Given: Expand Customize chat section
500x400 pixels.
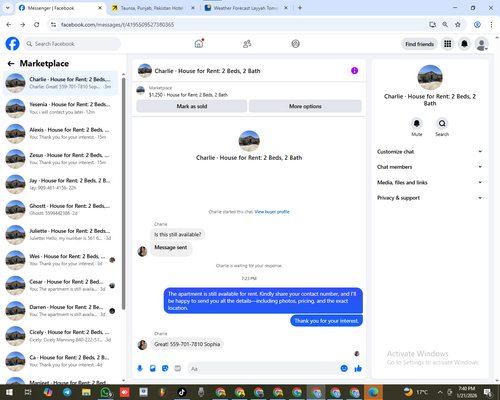Looking at the screenshot, I should (x=430, y=152).
